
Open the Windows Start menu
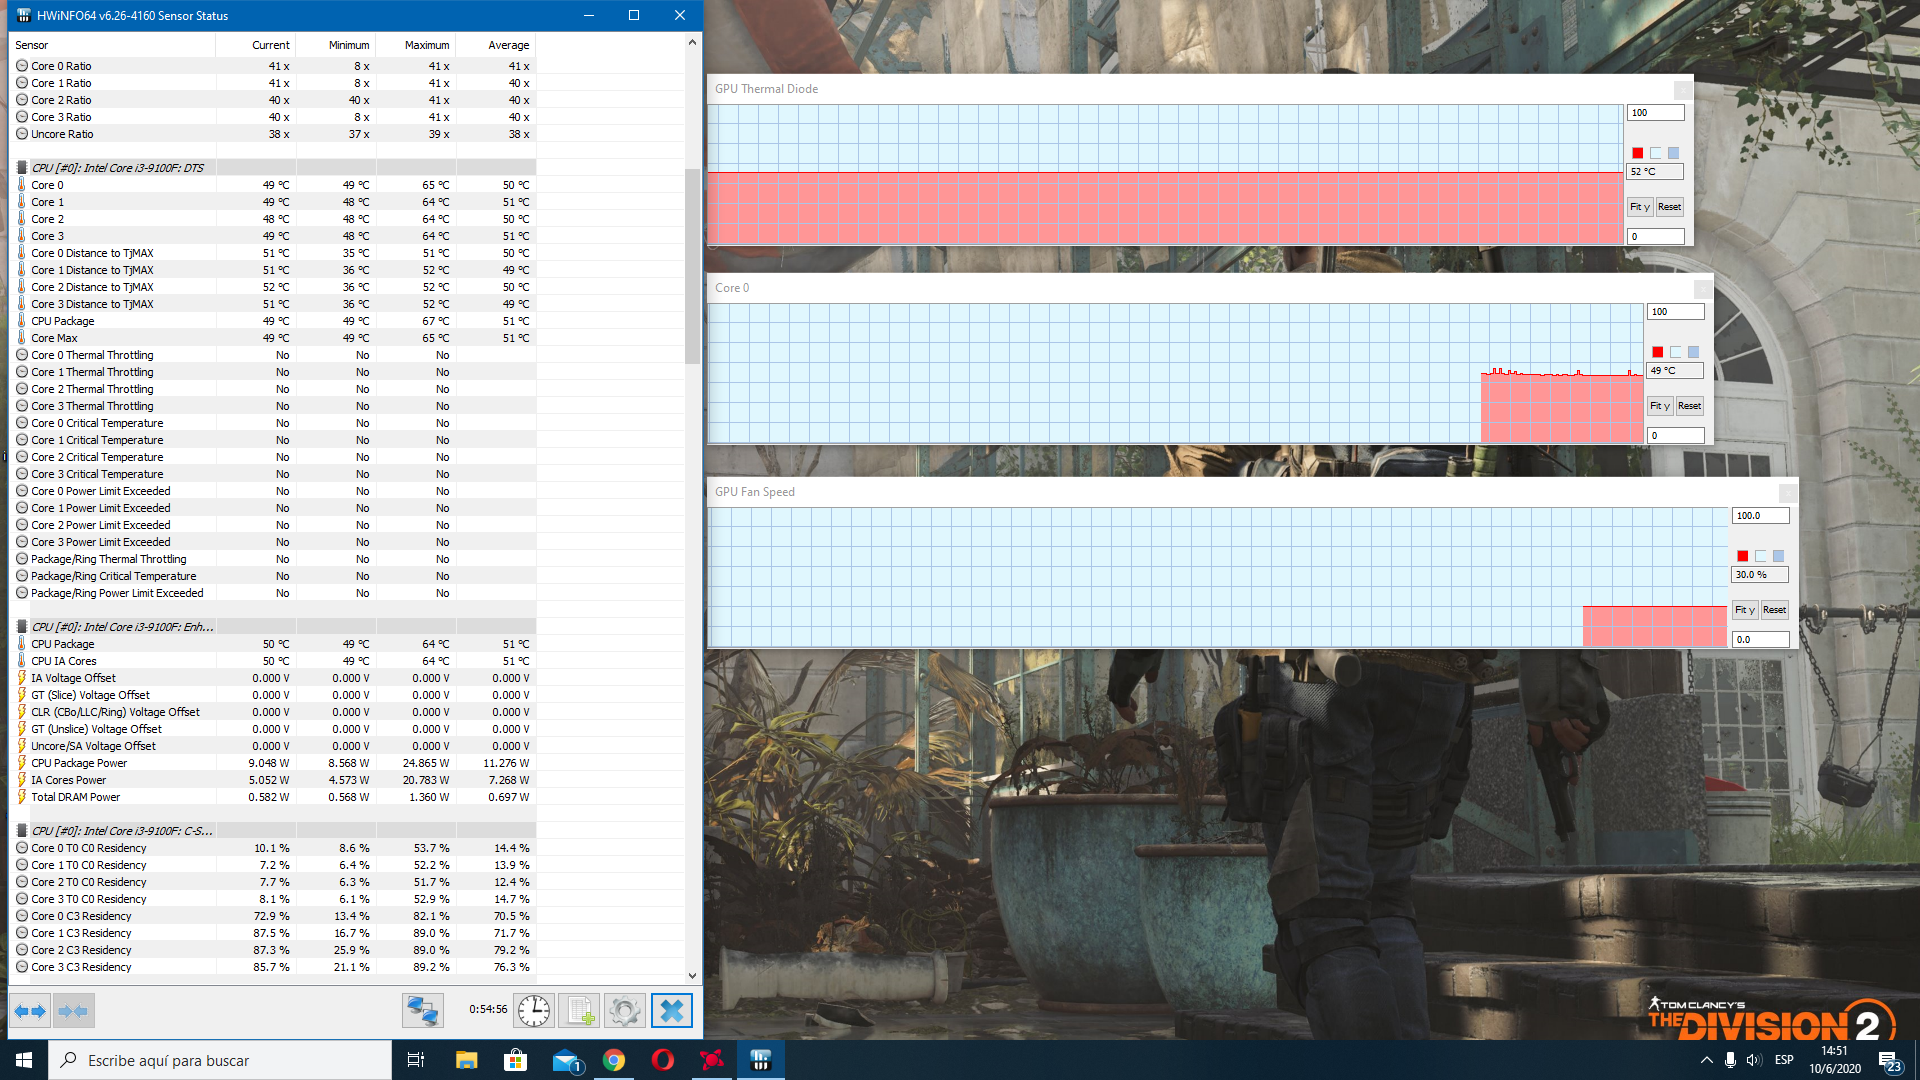(24, 1060)
